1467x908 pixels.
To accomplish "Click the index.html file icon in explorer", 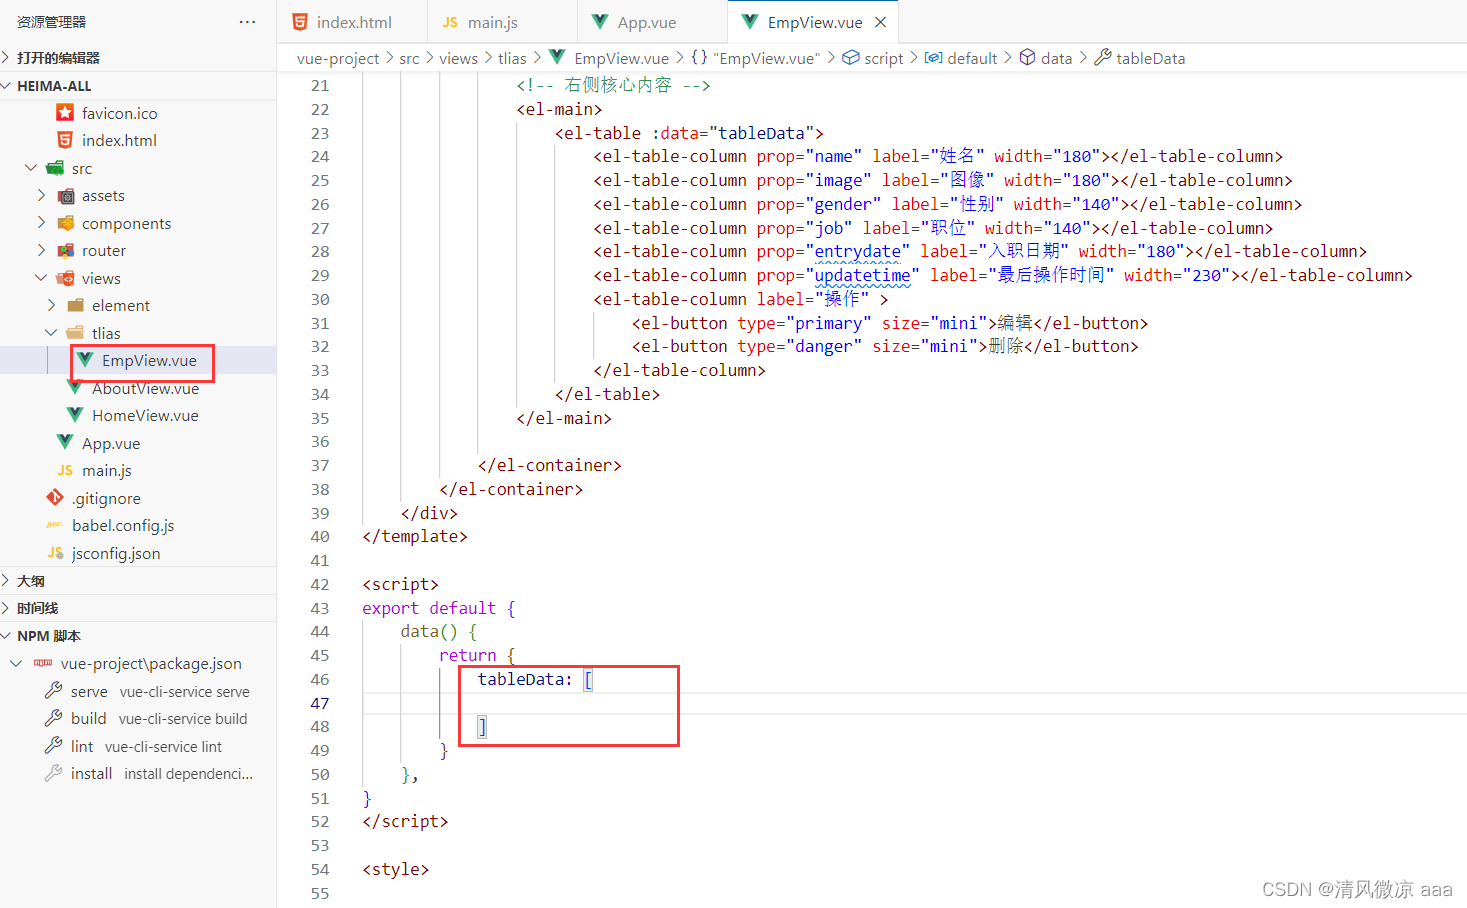I will [65, 140].
